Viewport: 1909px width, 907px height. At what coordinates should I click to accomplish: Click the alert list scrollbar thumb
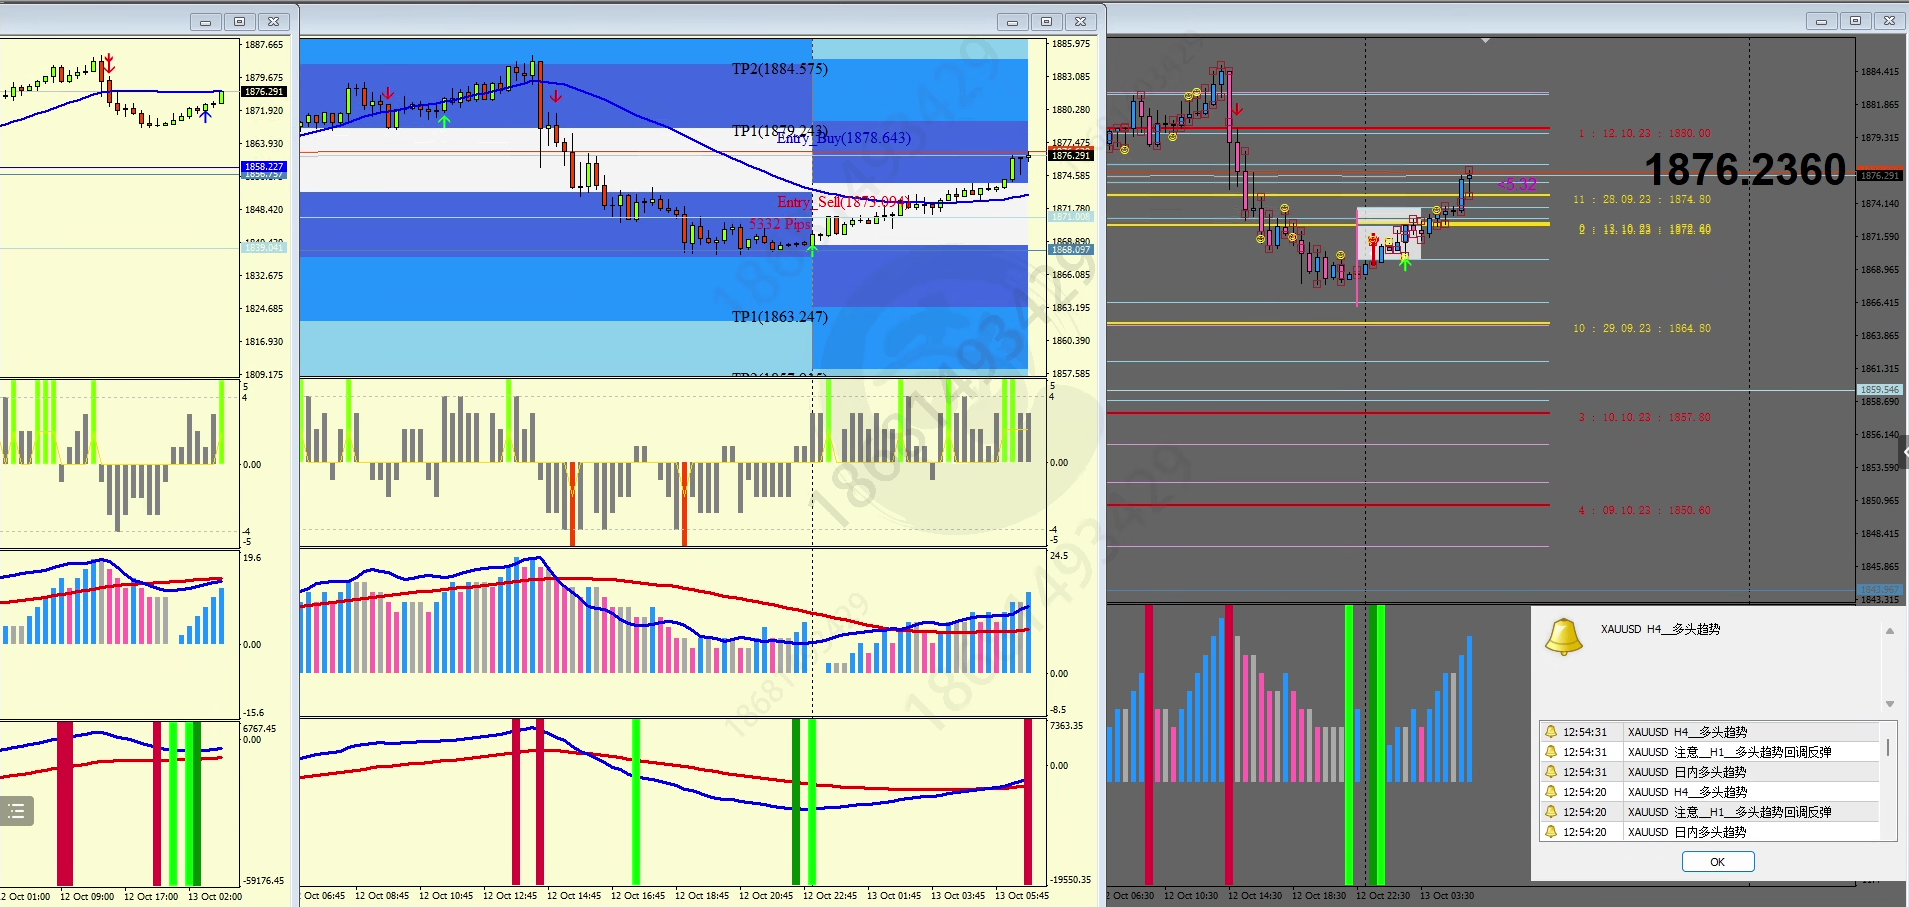1887,747
